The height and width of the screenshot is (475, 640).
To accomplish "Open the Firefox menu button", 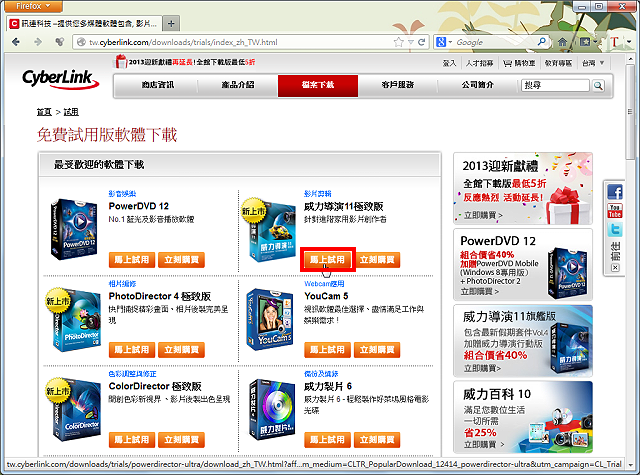I will coord(33,6).
